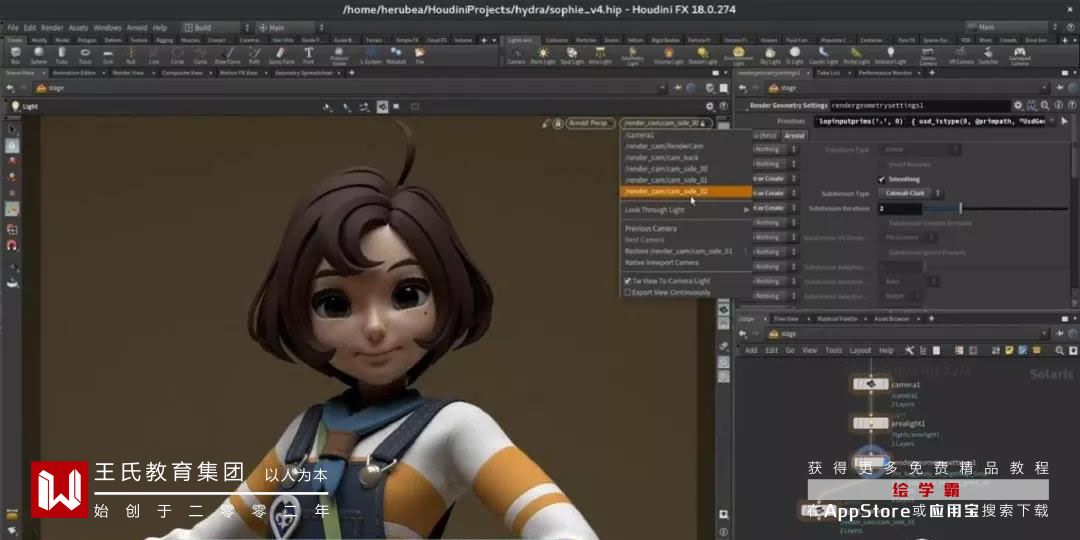This screenshot has height=540, width=1080.
Task: Add a Camera from the lights shelf
Action: (x=516, y=55)
